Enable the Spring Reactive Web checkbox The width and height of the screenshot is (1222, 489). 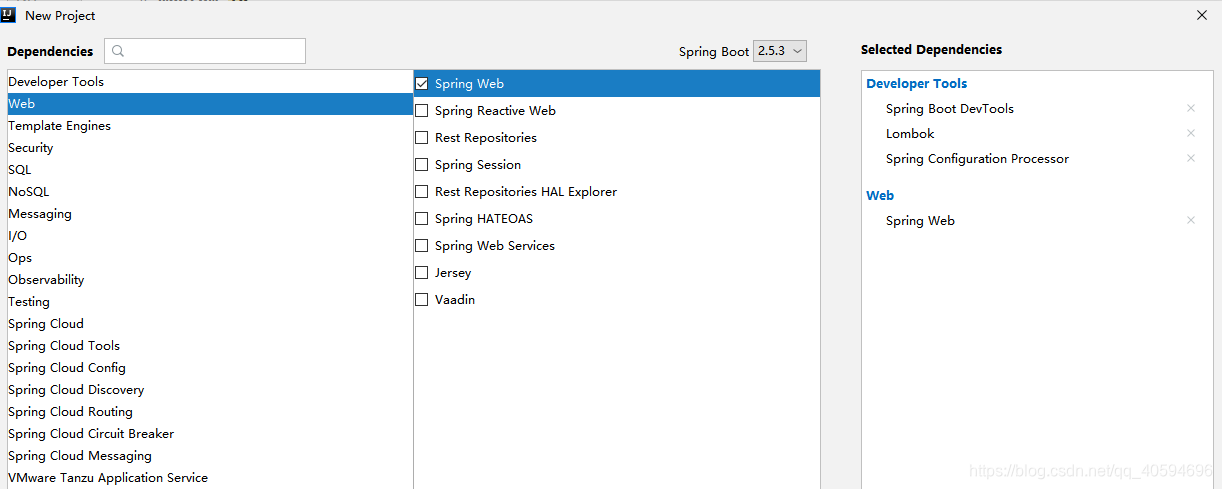click(422, 111)
